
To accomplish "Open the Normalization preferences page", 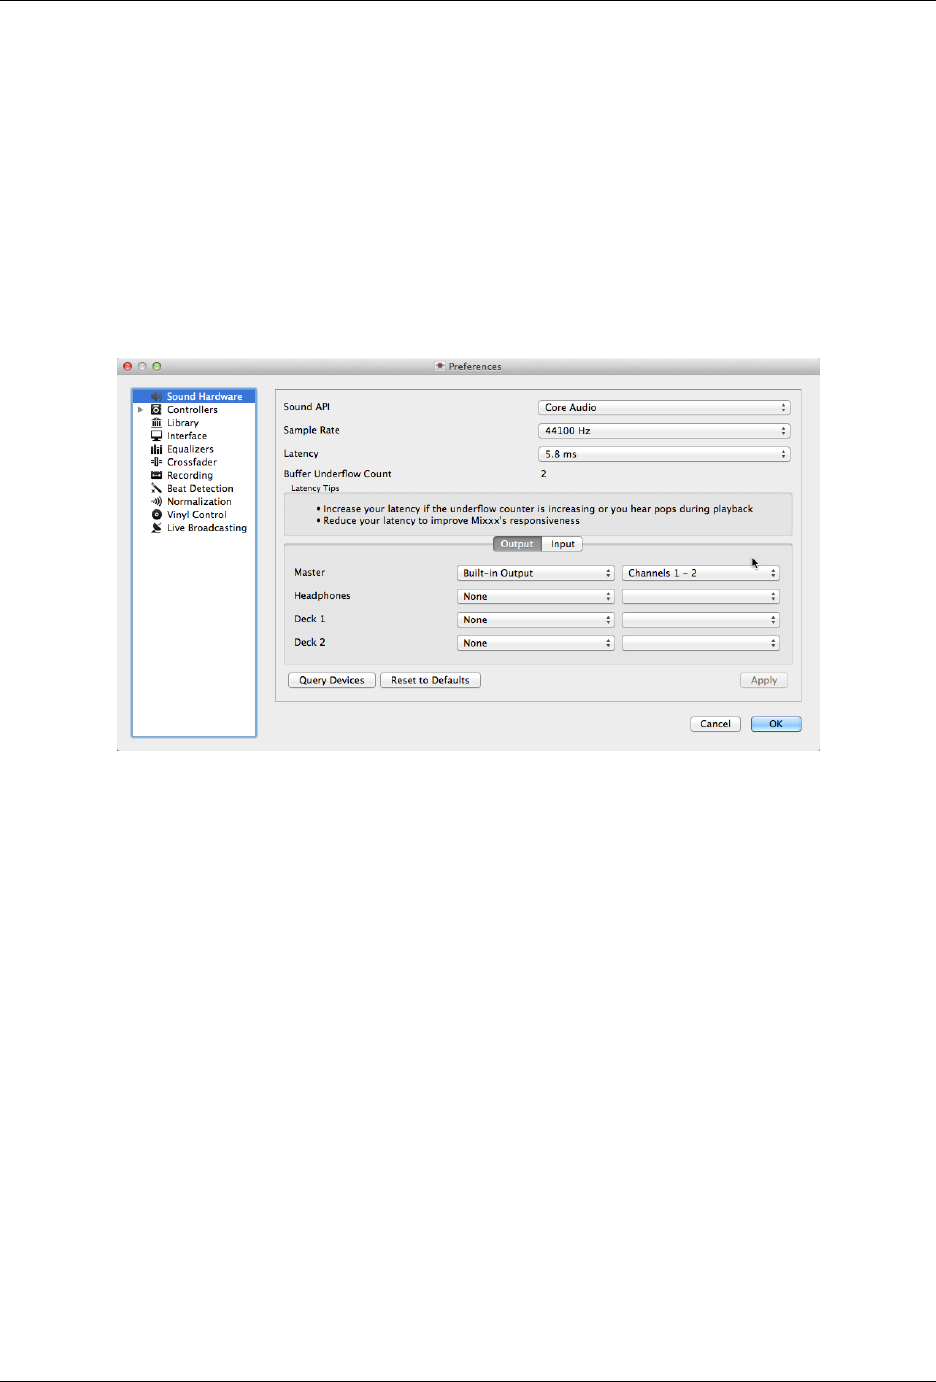I will point(199,502).
